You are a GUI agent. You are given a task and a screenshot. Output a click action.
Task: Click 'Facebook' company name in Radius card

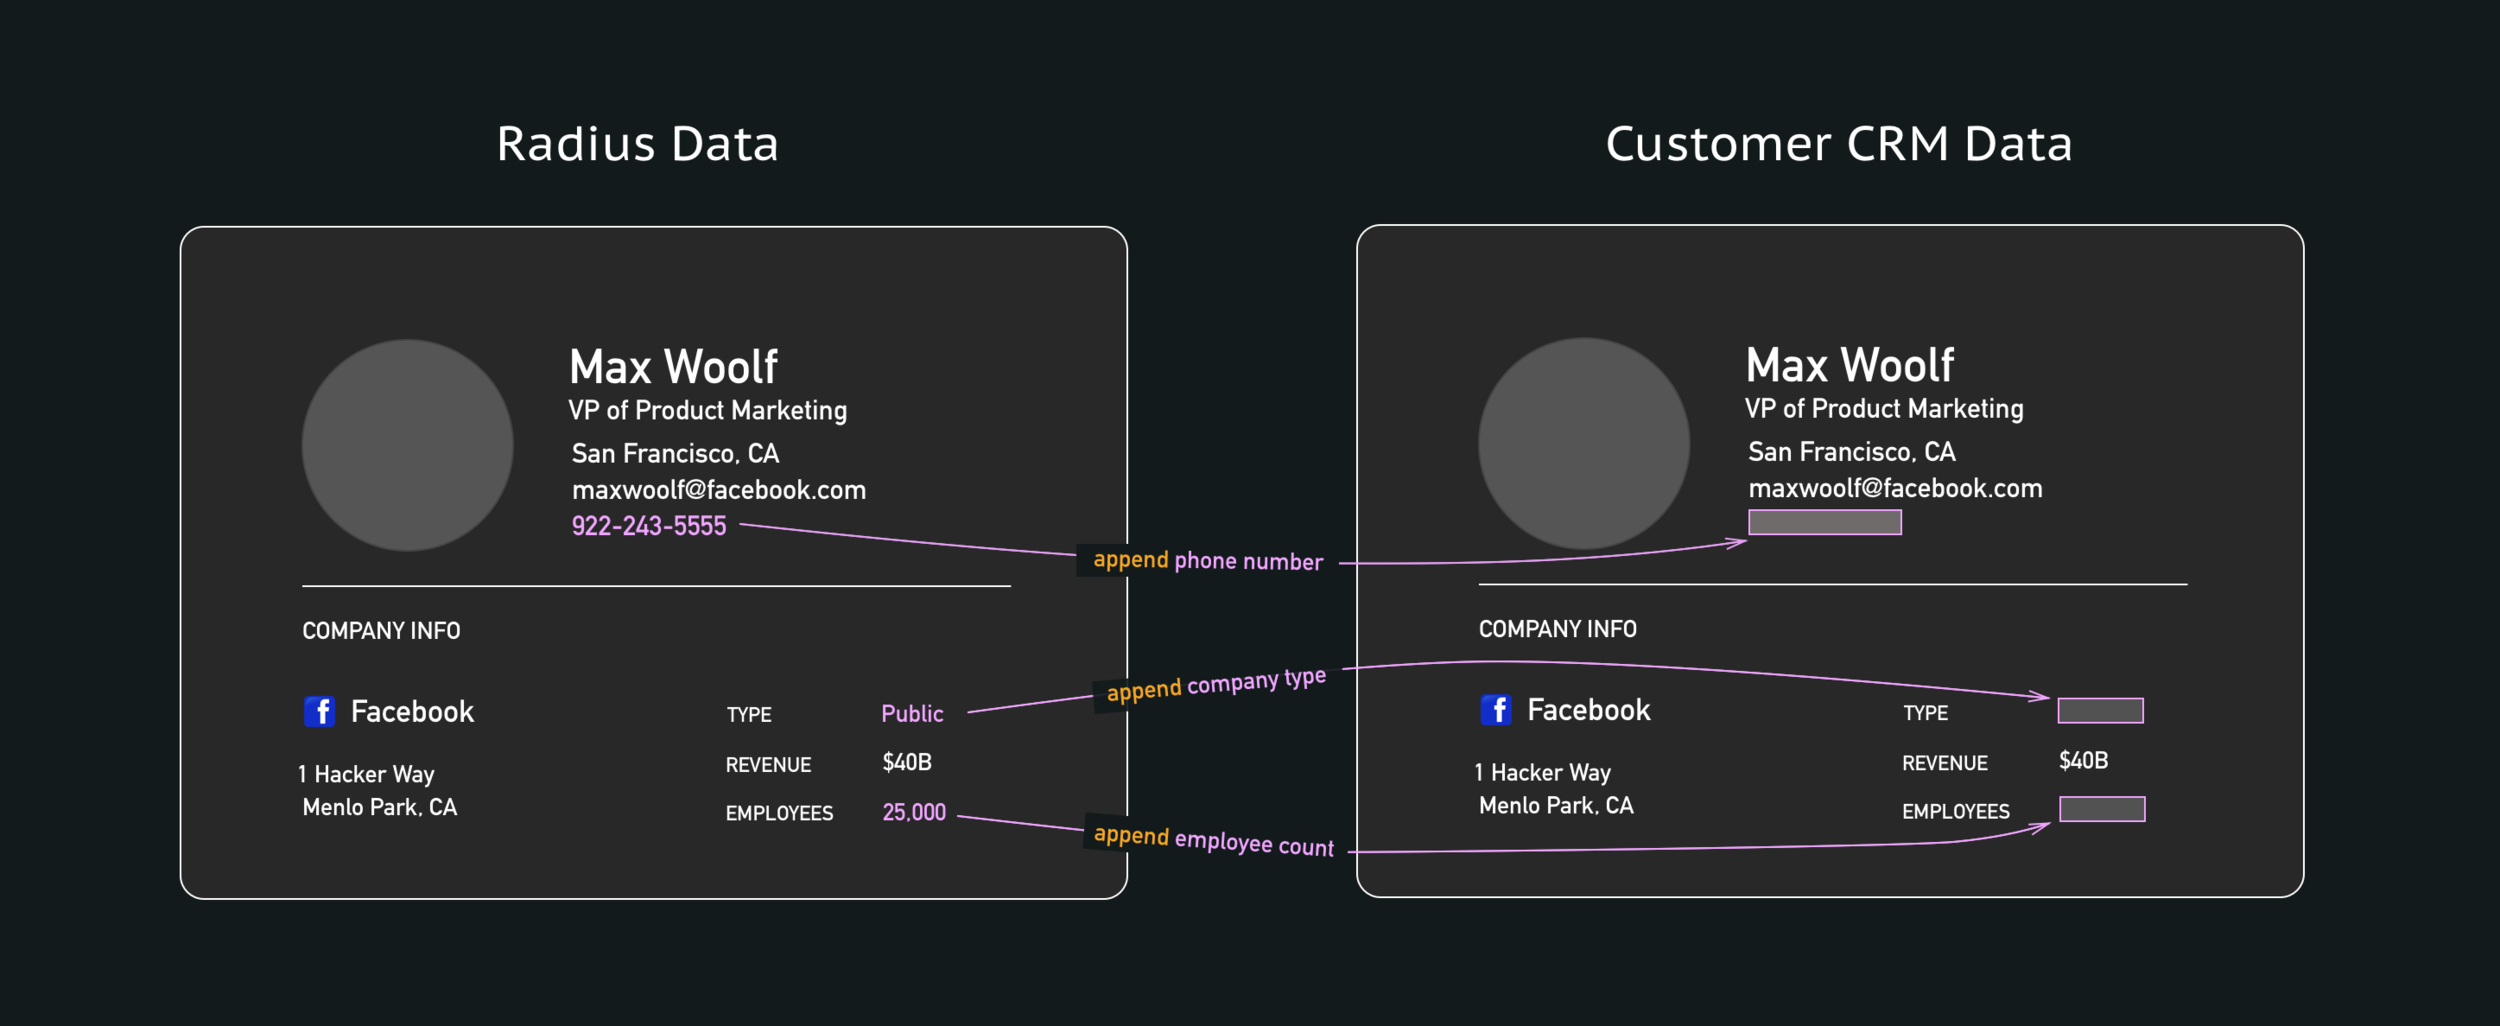click(x=412, y=712)
